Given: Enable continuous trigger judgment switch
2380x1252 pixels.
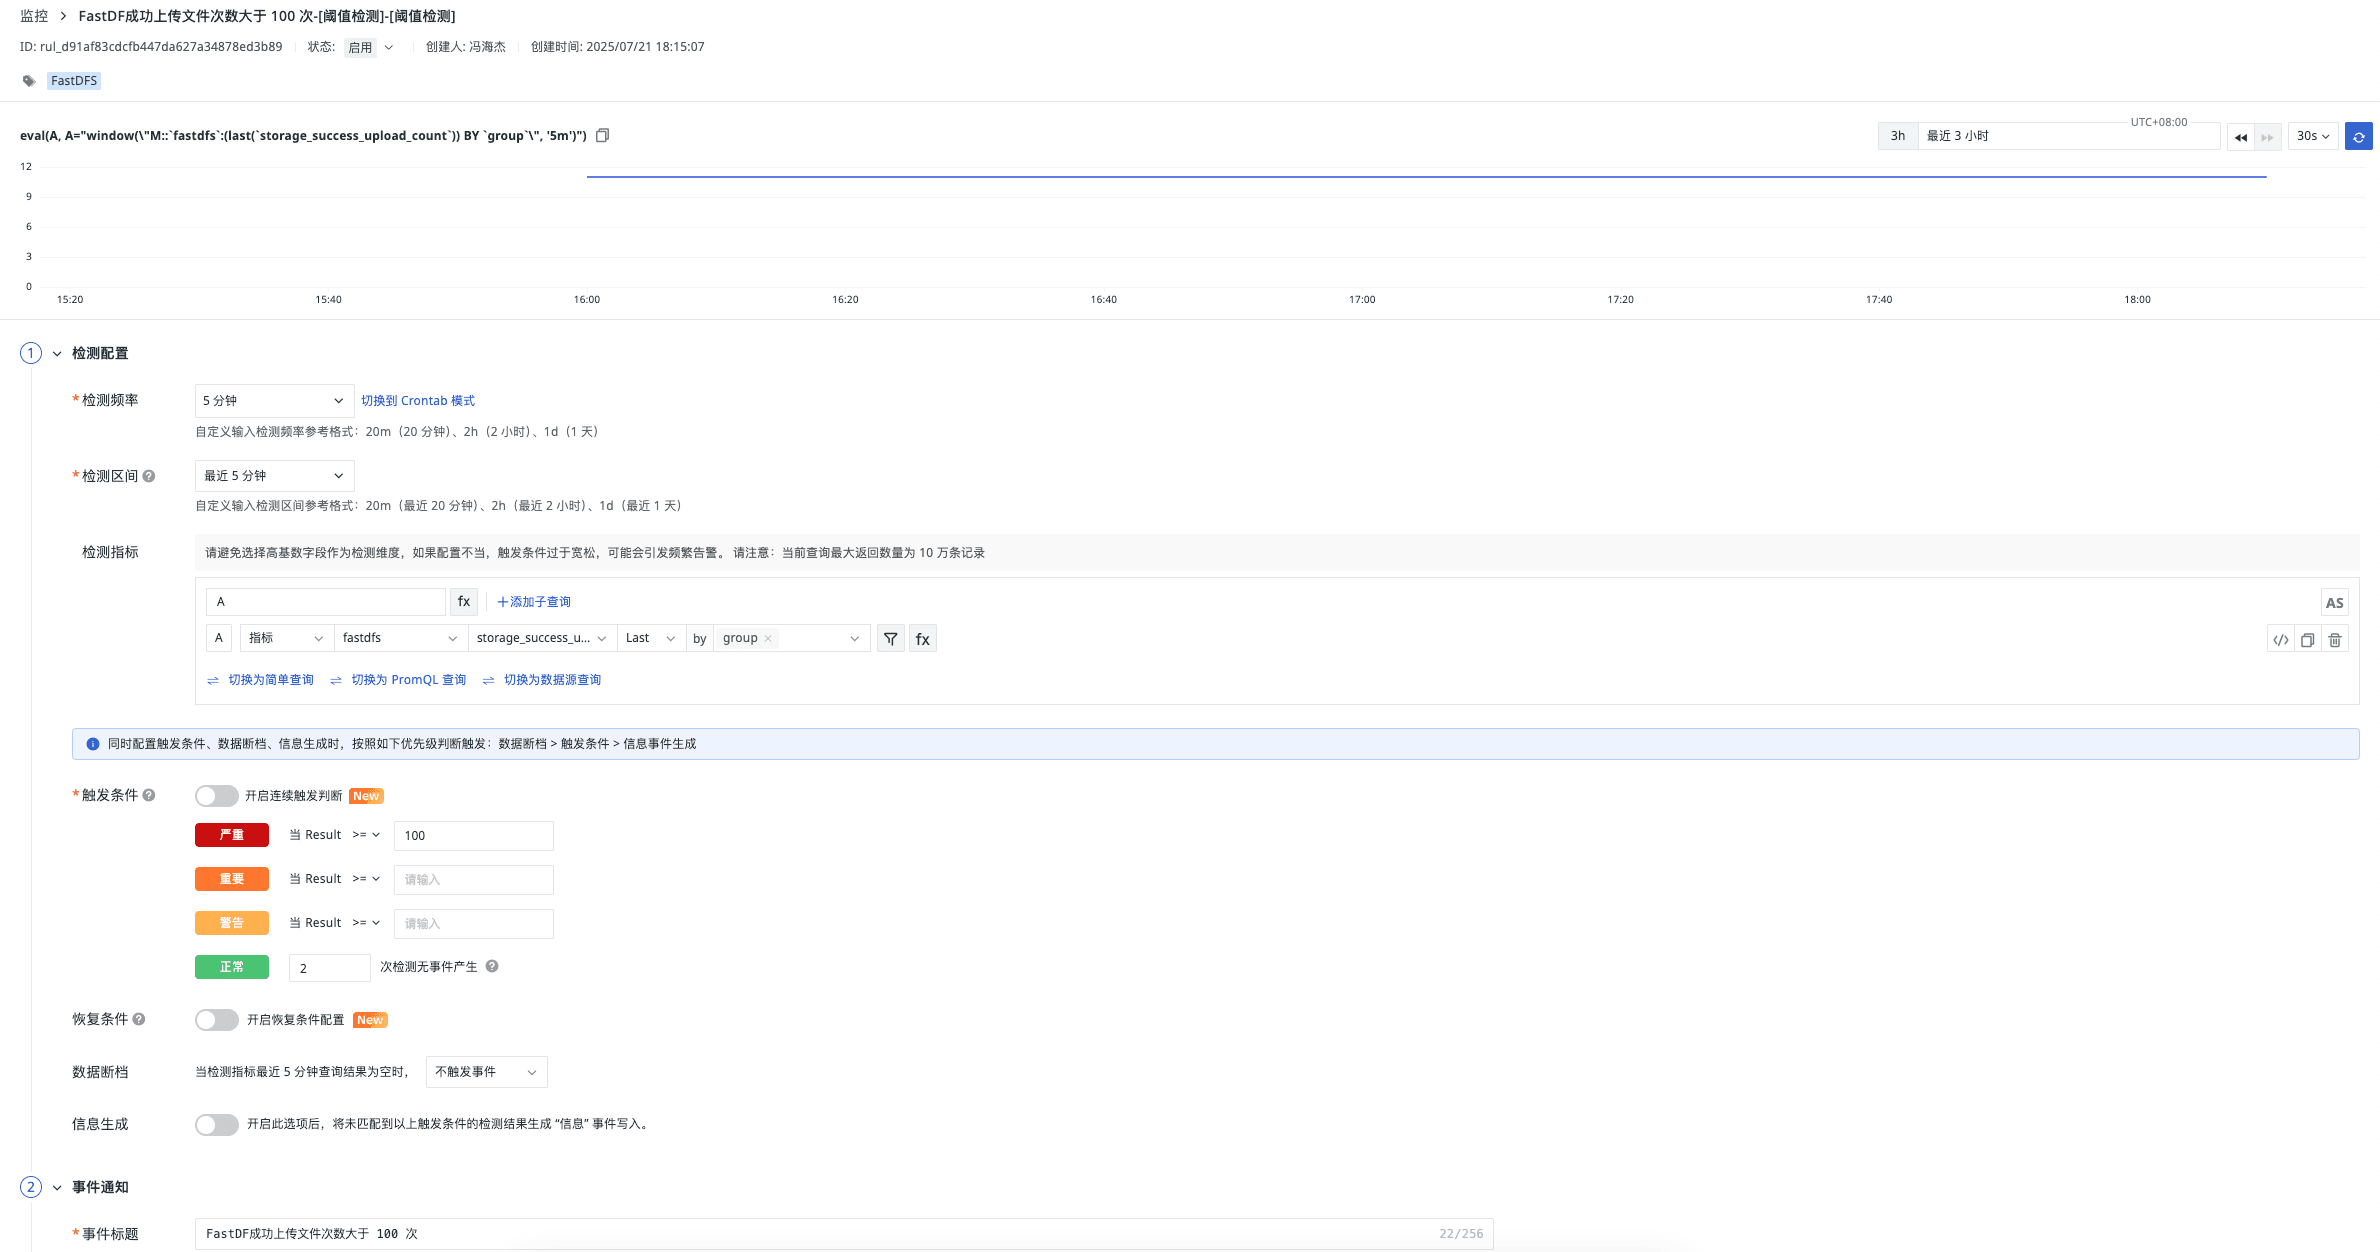Looking at the screenshot, I should point(216,796).
